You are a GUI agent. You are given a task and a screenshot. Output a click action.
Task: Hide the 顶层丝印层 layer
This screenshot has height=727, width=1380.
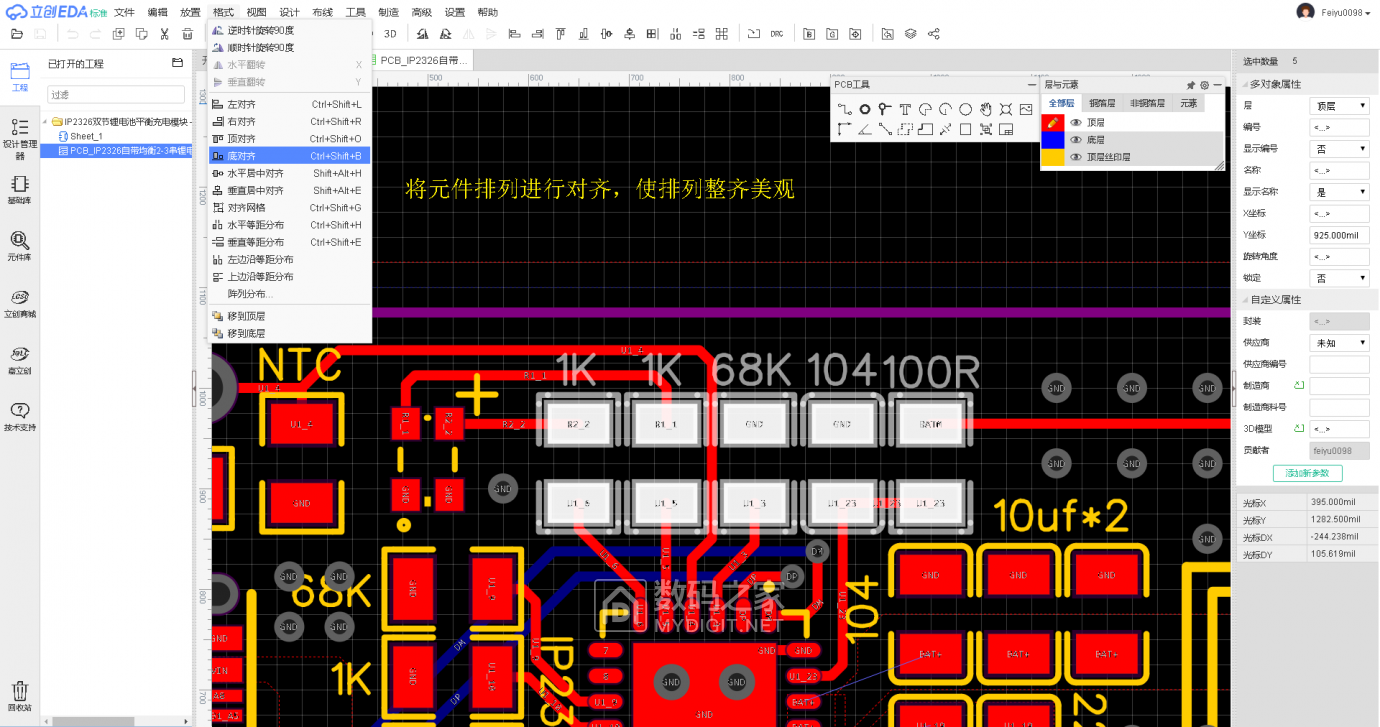point(1077,157)
